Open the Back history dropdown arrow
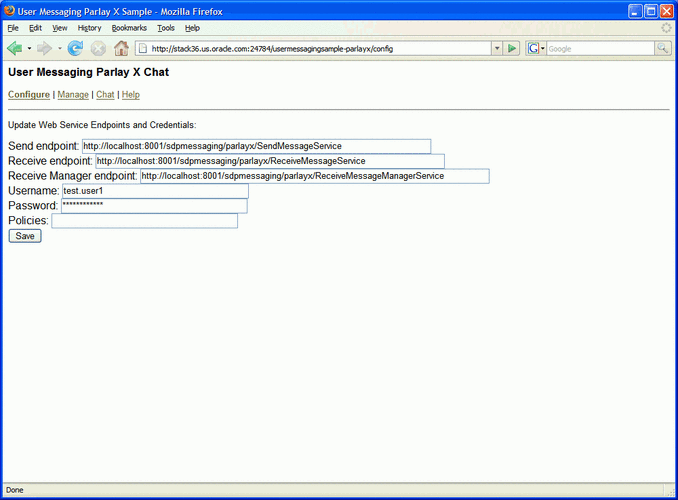This screenshot has height=500, width=678. 29,48
